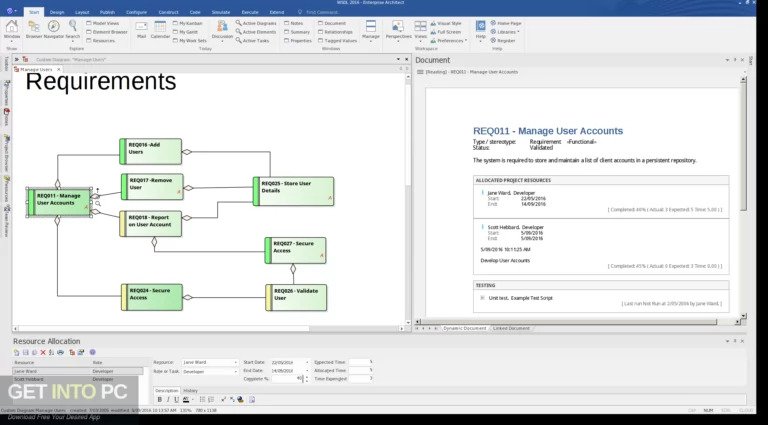The image size is (768, 425).
Task: Click print icon in Resource Allocation toolbar
Action: pyautogui.click(x=60, y=352)
